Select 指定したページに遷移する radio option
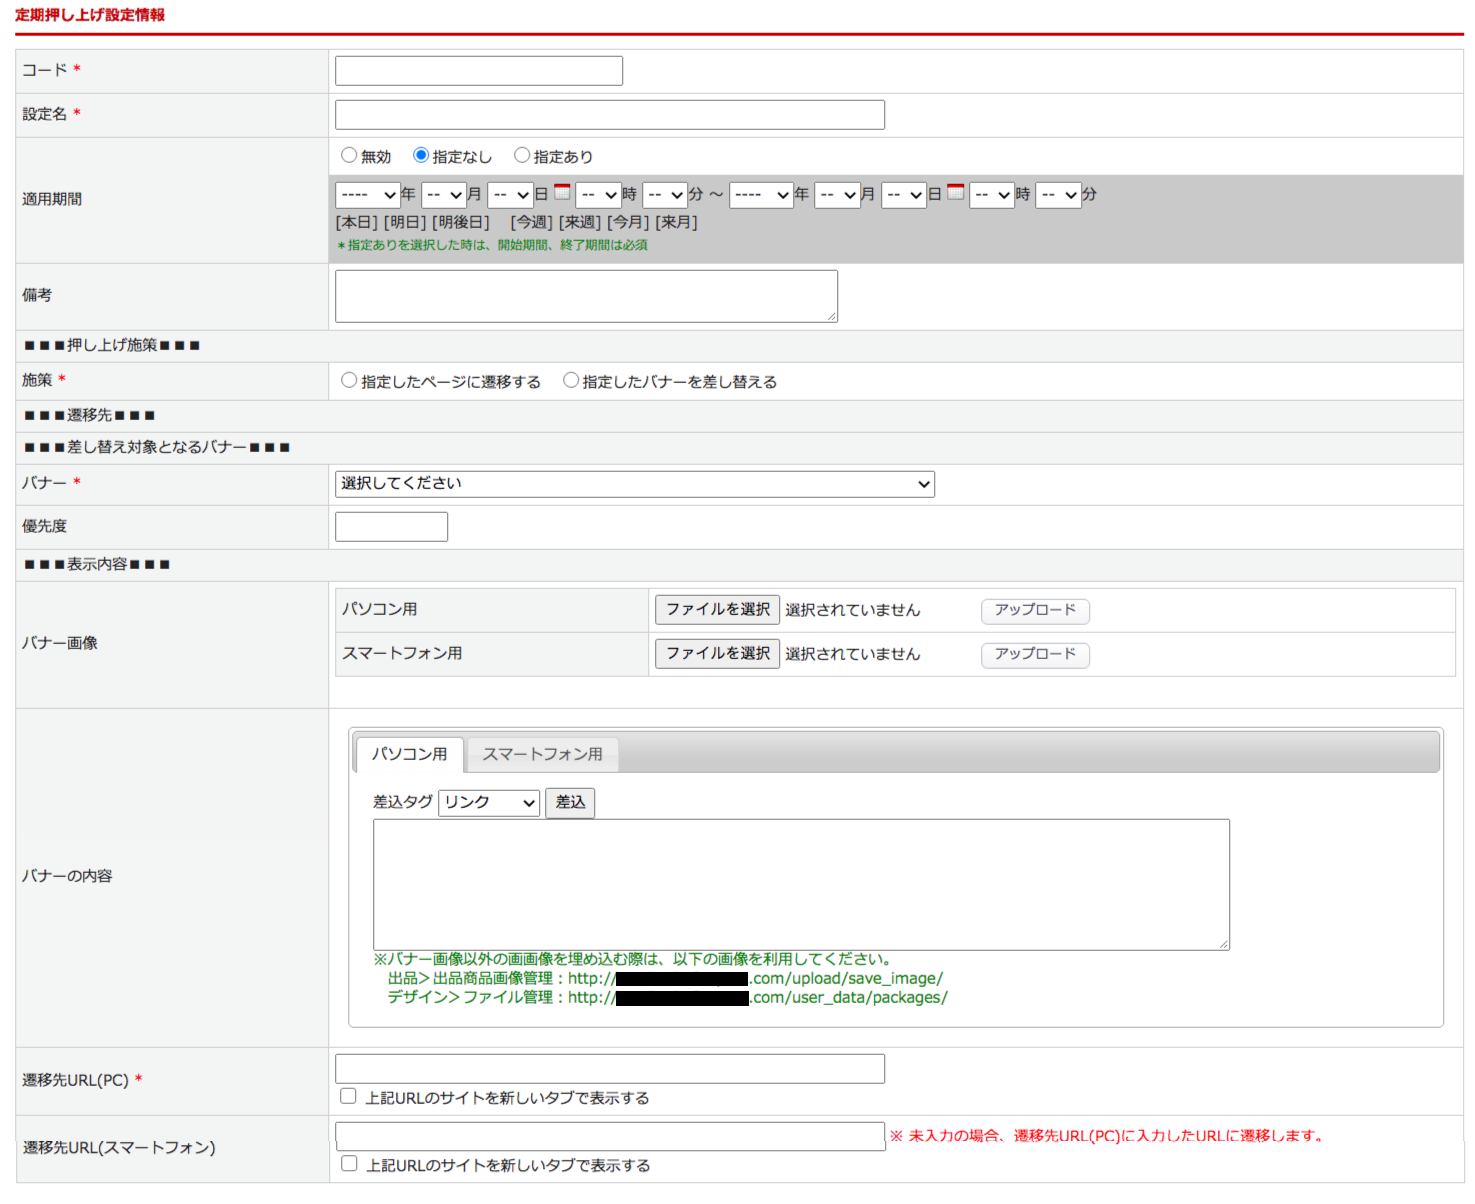Viewport: 1475px width, 1204px height. point(349,380)
